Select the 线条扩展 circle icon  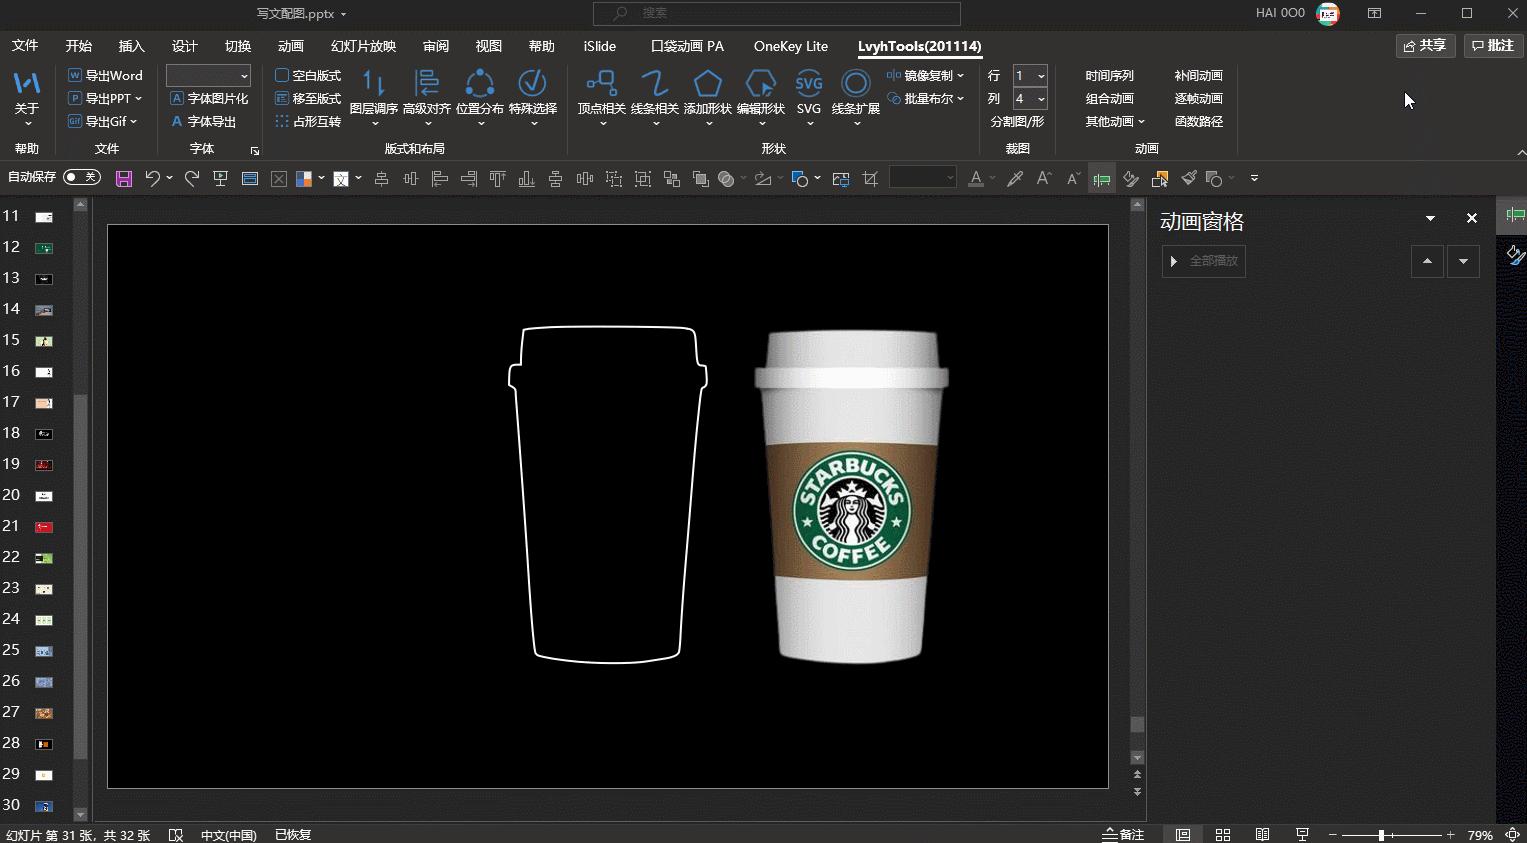855,84
